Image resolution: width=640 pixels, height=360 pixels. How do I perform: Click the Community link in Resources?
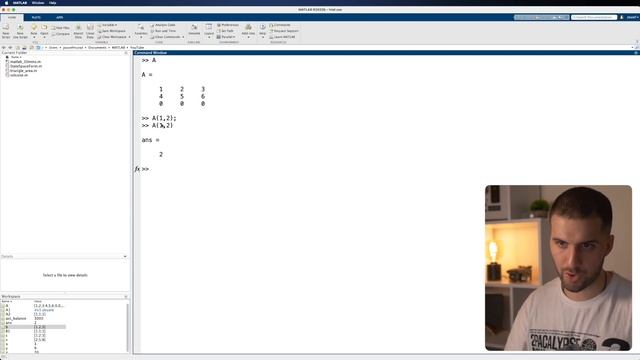280,25
